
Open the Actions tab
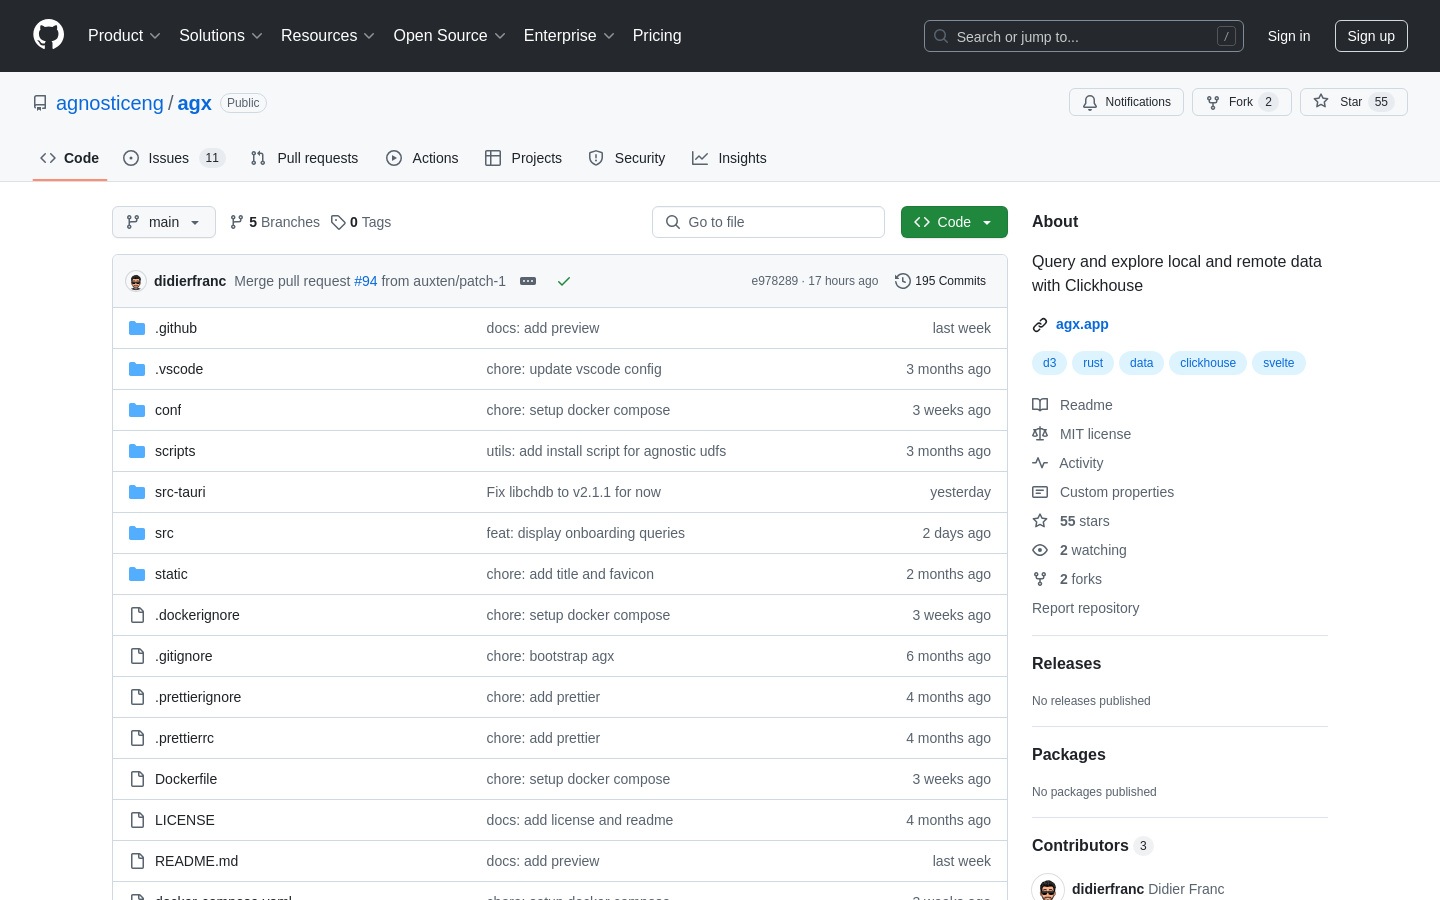pyautogui.click(x=422, y=158)
